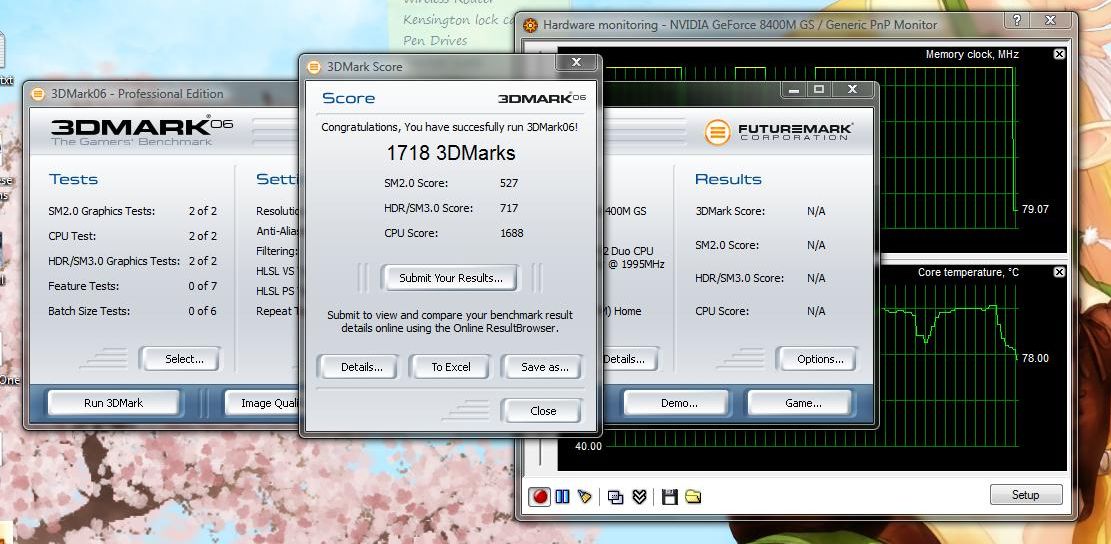The image size is (1111, 544).
Task: Click HDR/SM3.0 Score value 717
Action: point(509,208)
